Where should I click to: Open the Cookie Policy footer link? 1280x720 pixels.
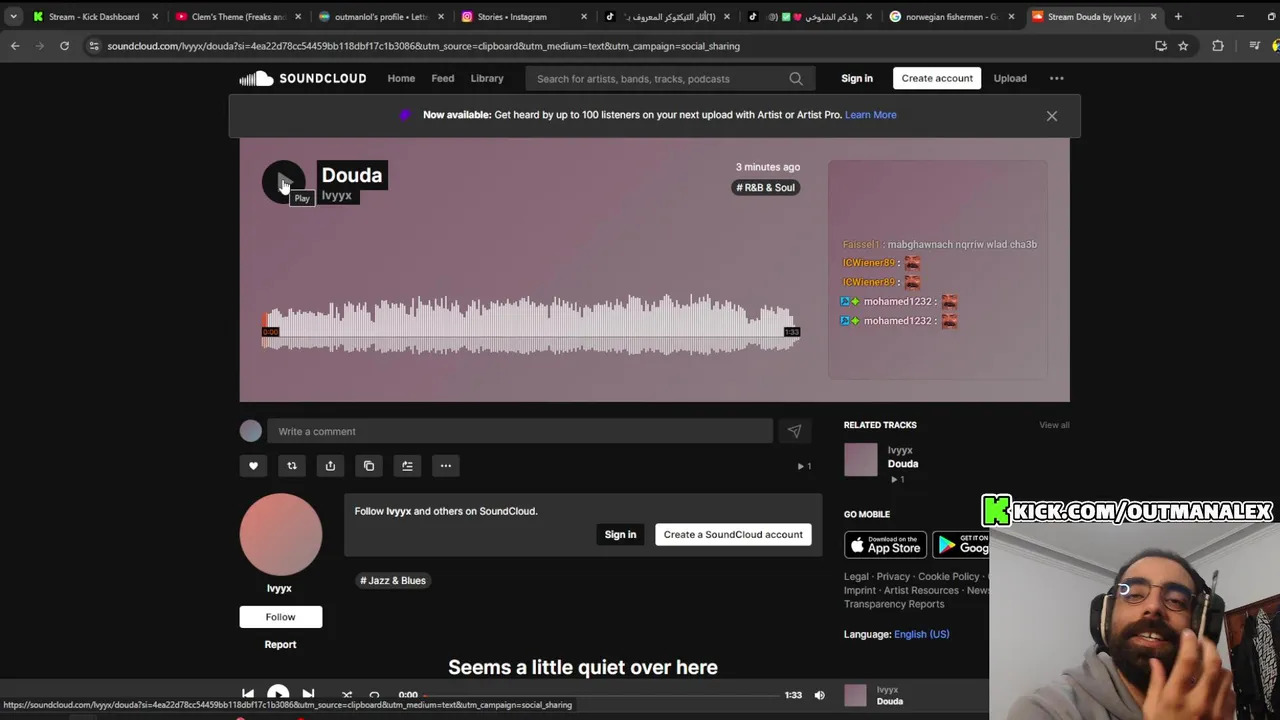(948, 576)
